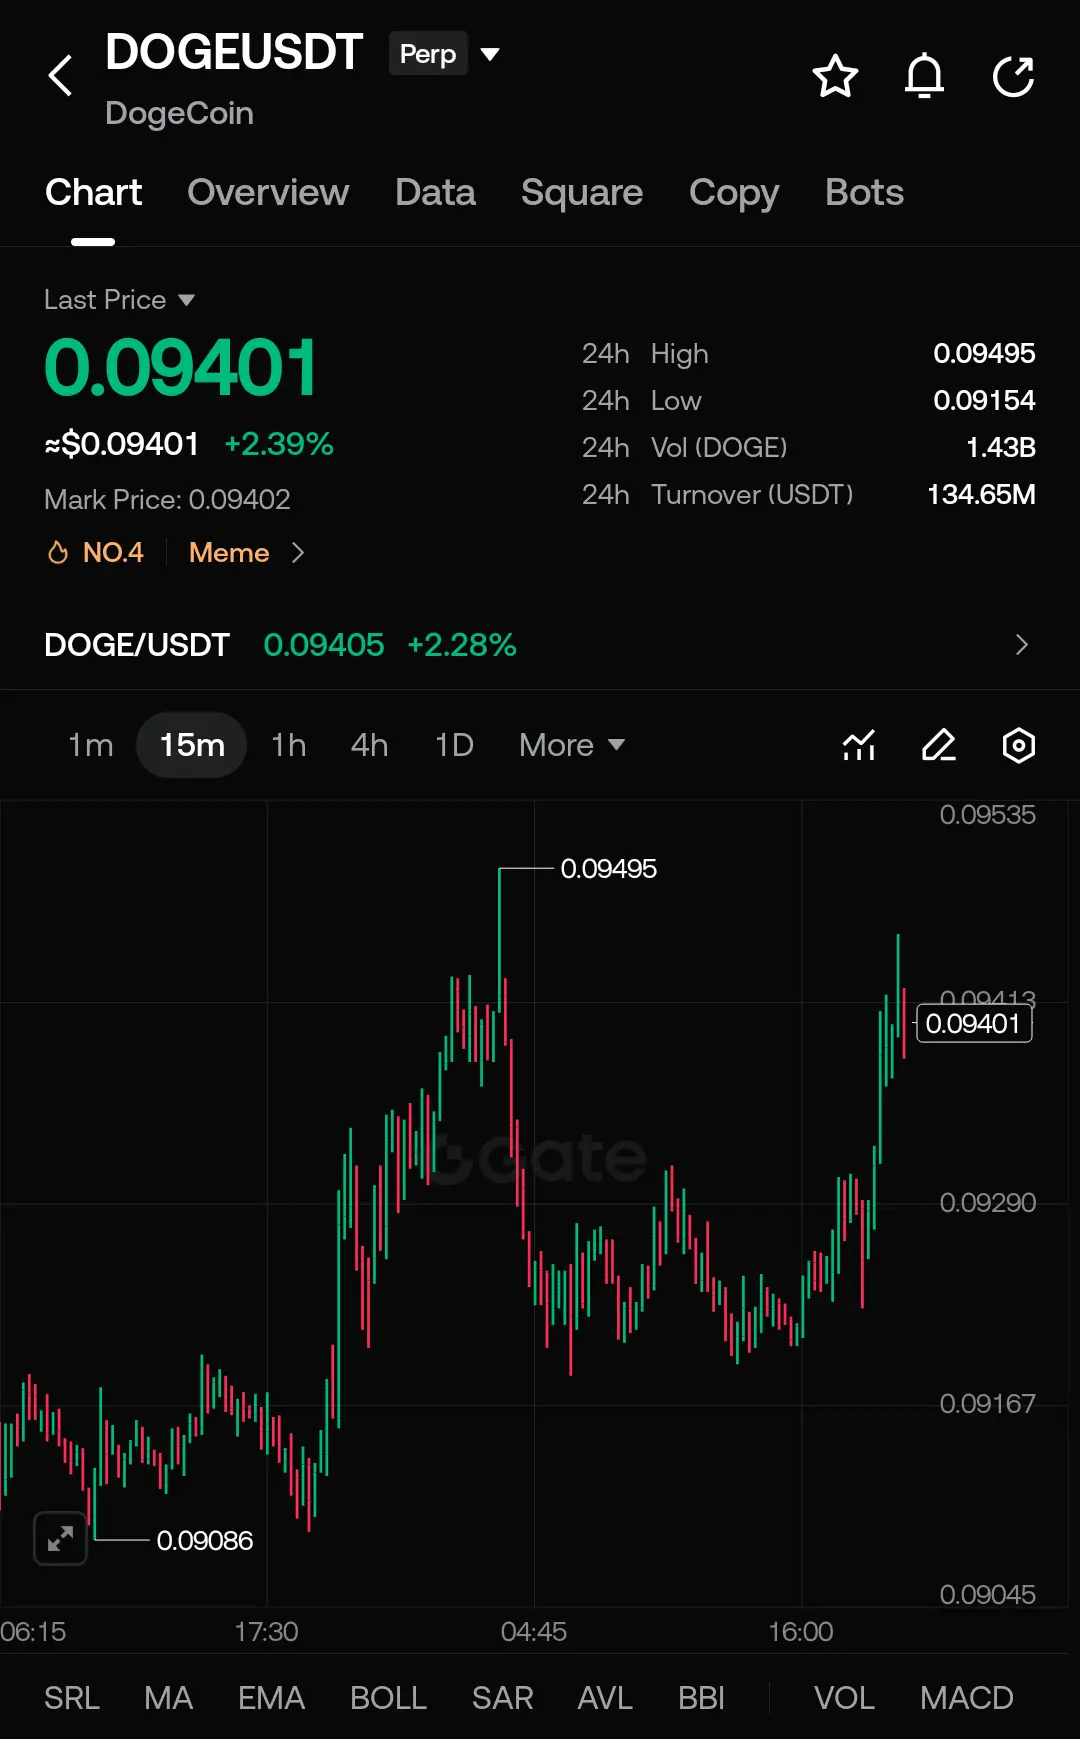Enable the AVL indicator
This screenshot has height=1739, width=1080.
tap(605, 1698)
